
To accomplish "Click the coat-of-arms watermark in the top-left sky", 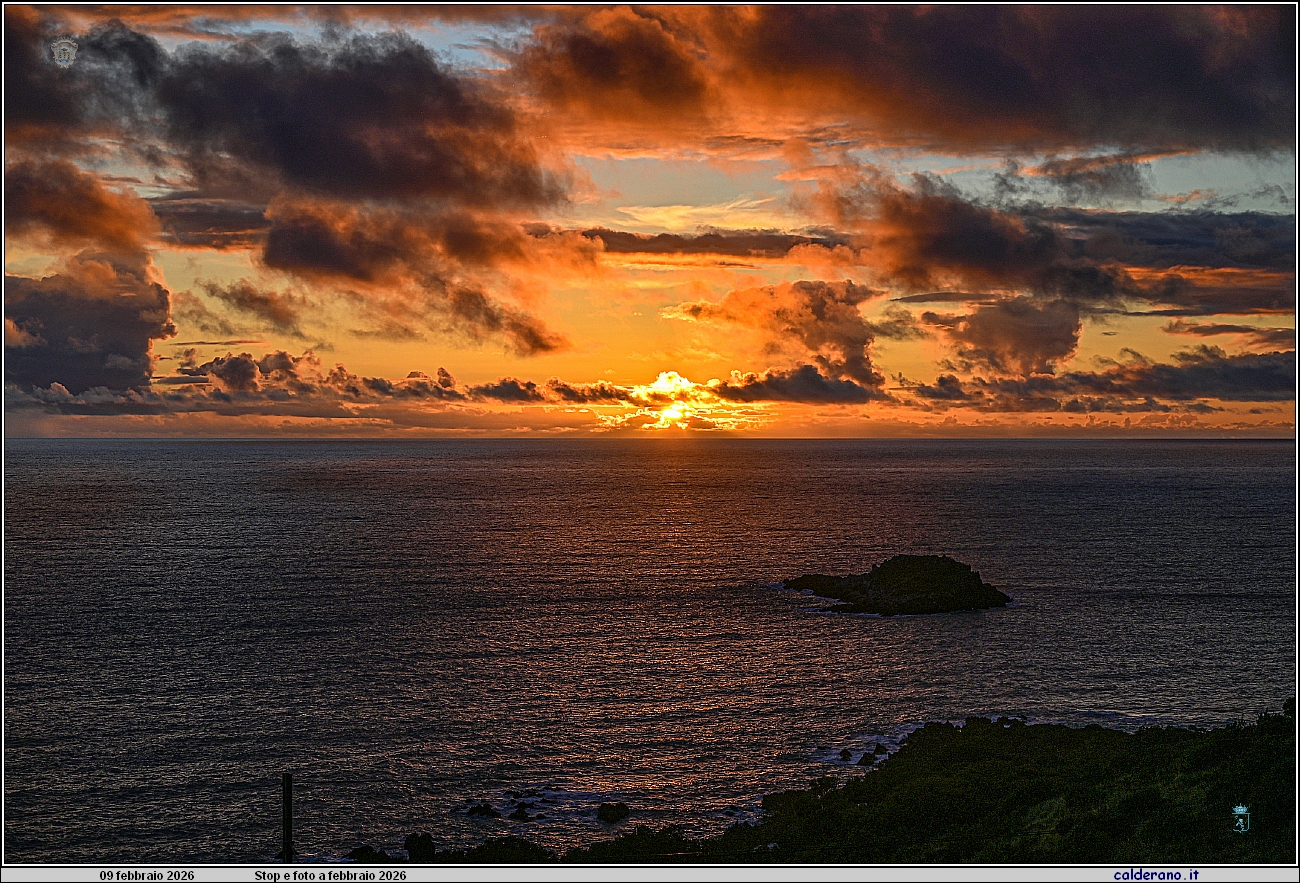I will click(64, 52).
